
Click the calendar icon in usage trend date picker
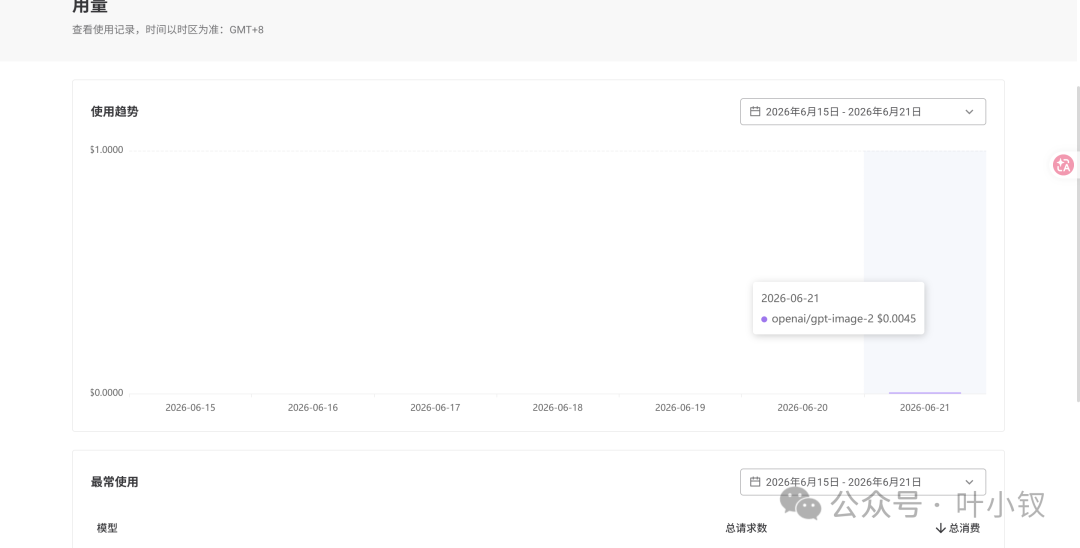755,112
